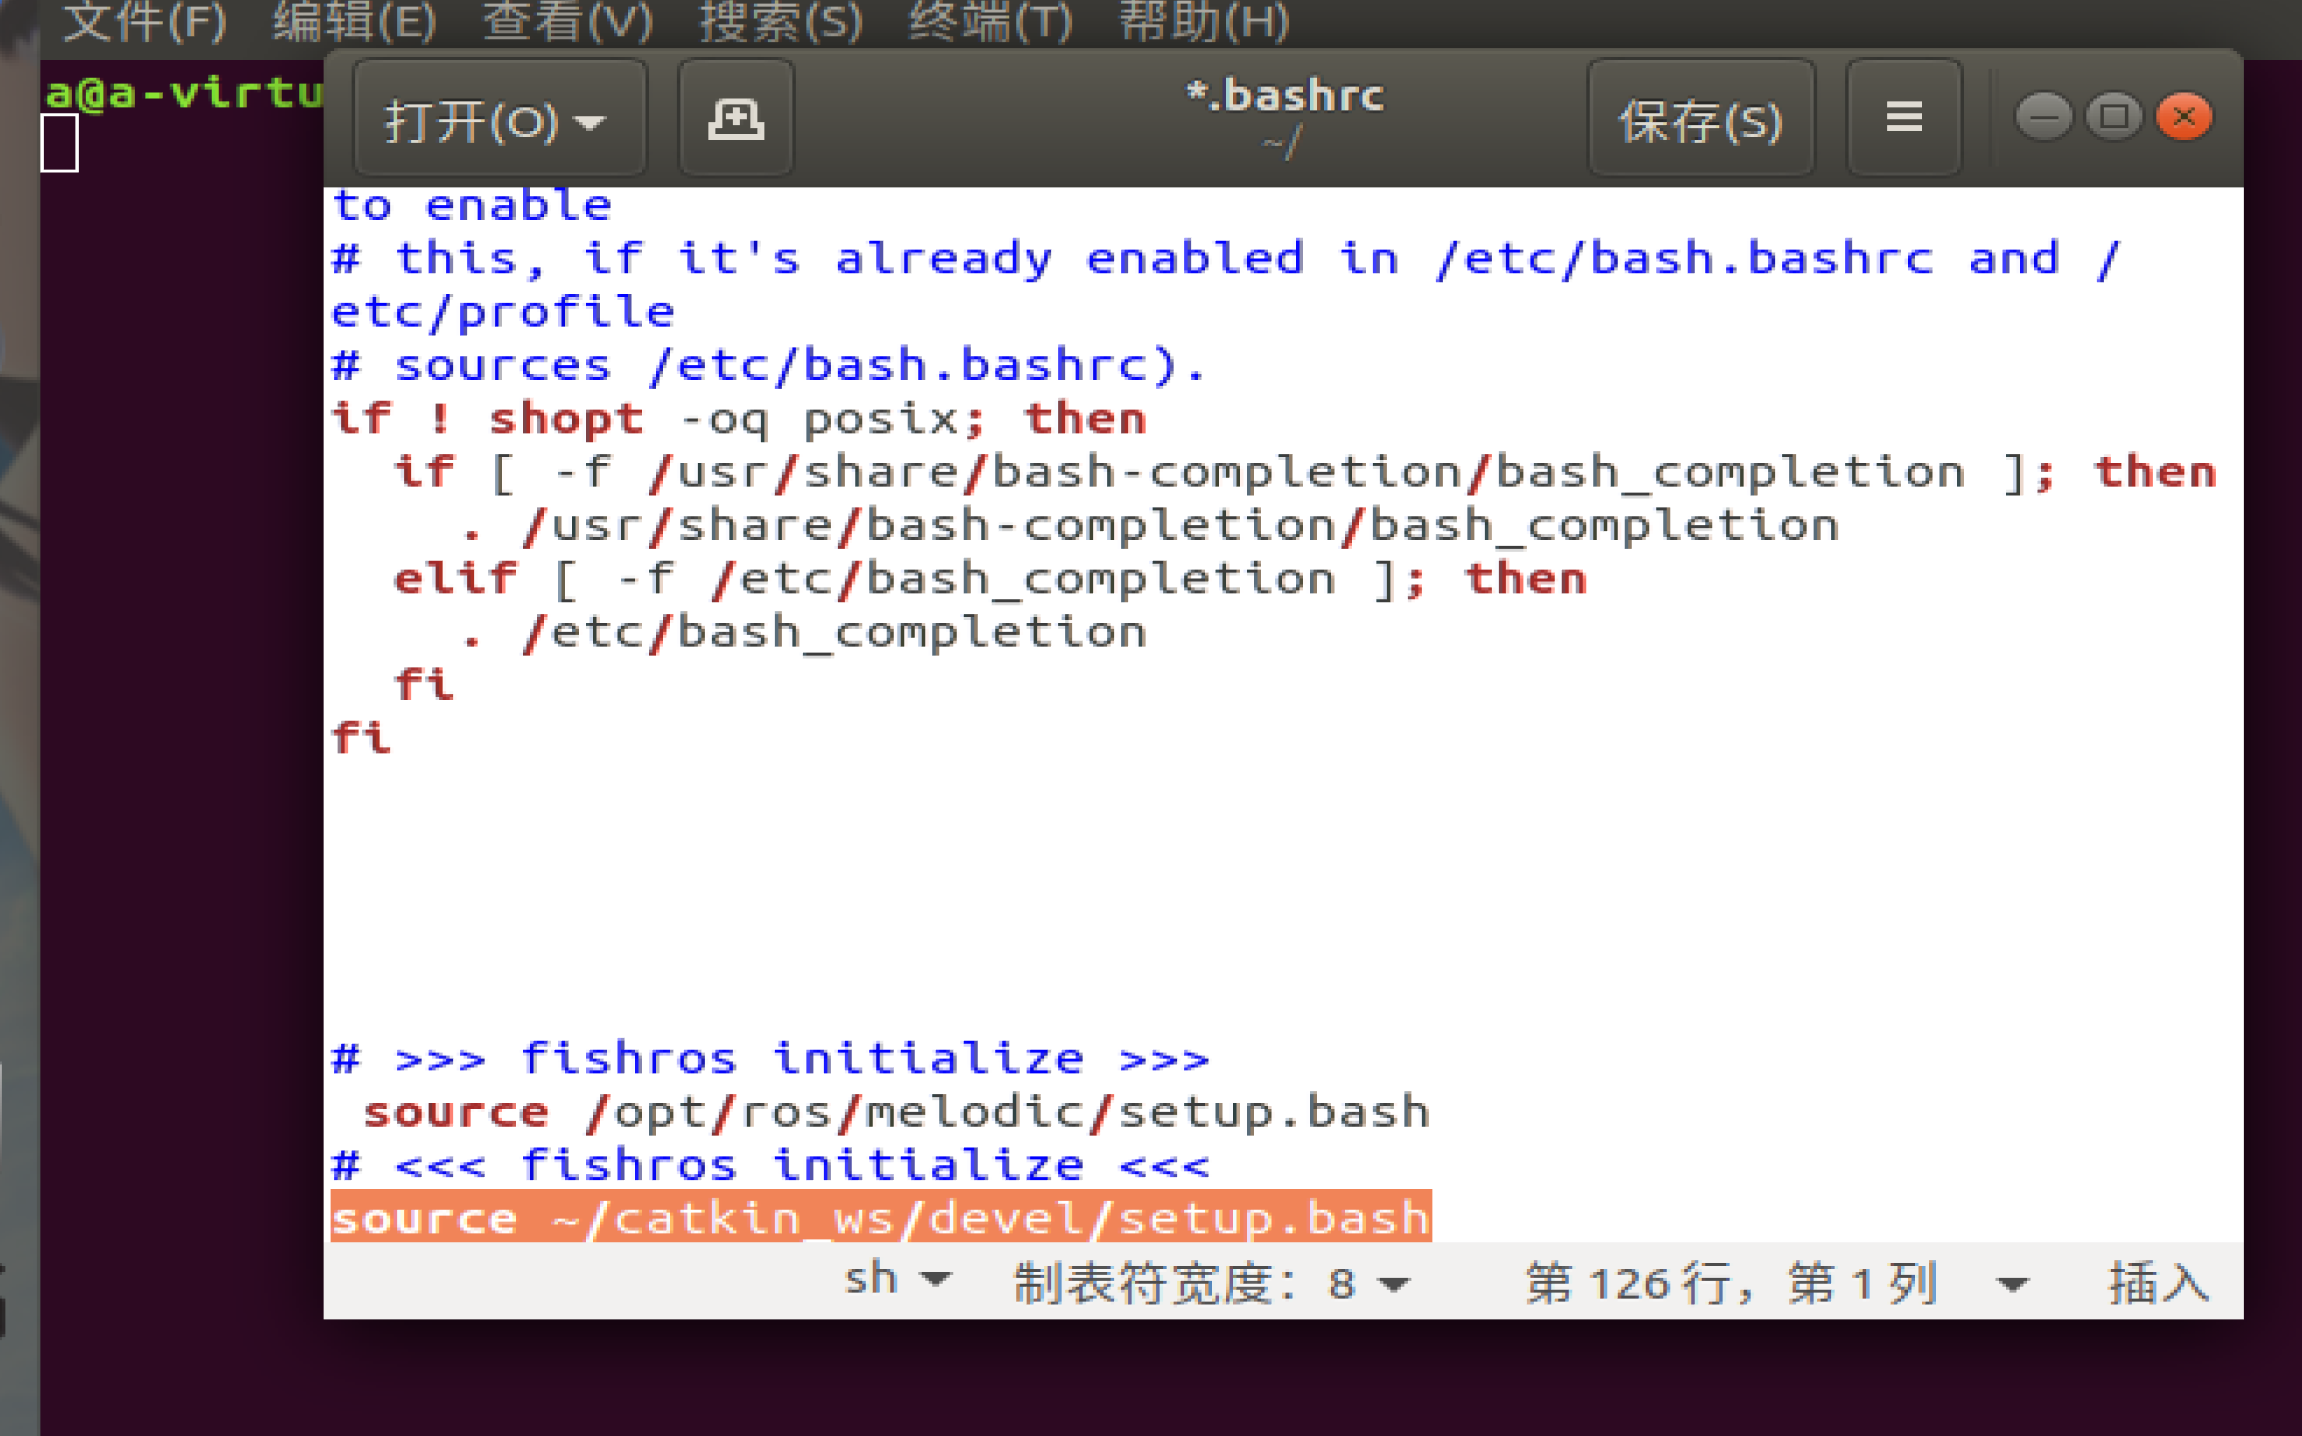
Task: Click the highlighted catkin_ws source line
Action: pyautogui.click(x=880, y=1217)
